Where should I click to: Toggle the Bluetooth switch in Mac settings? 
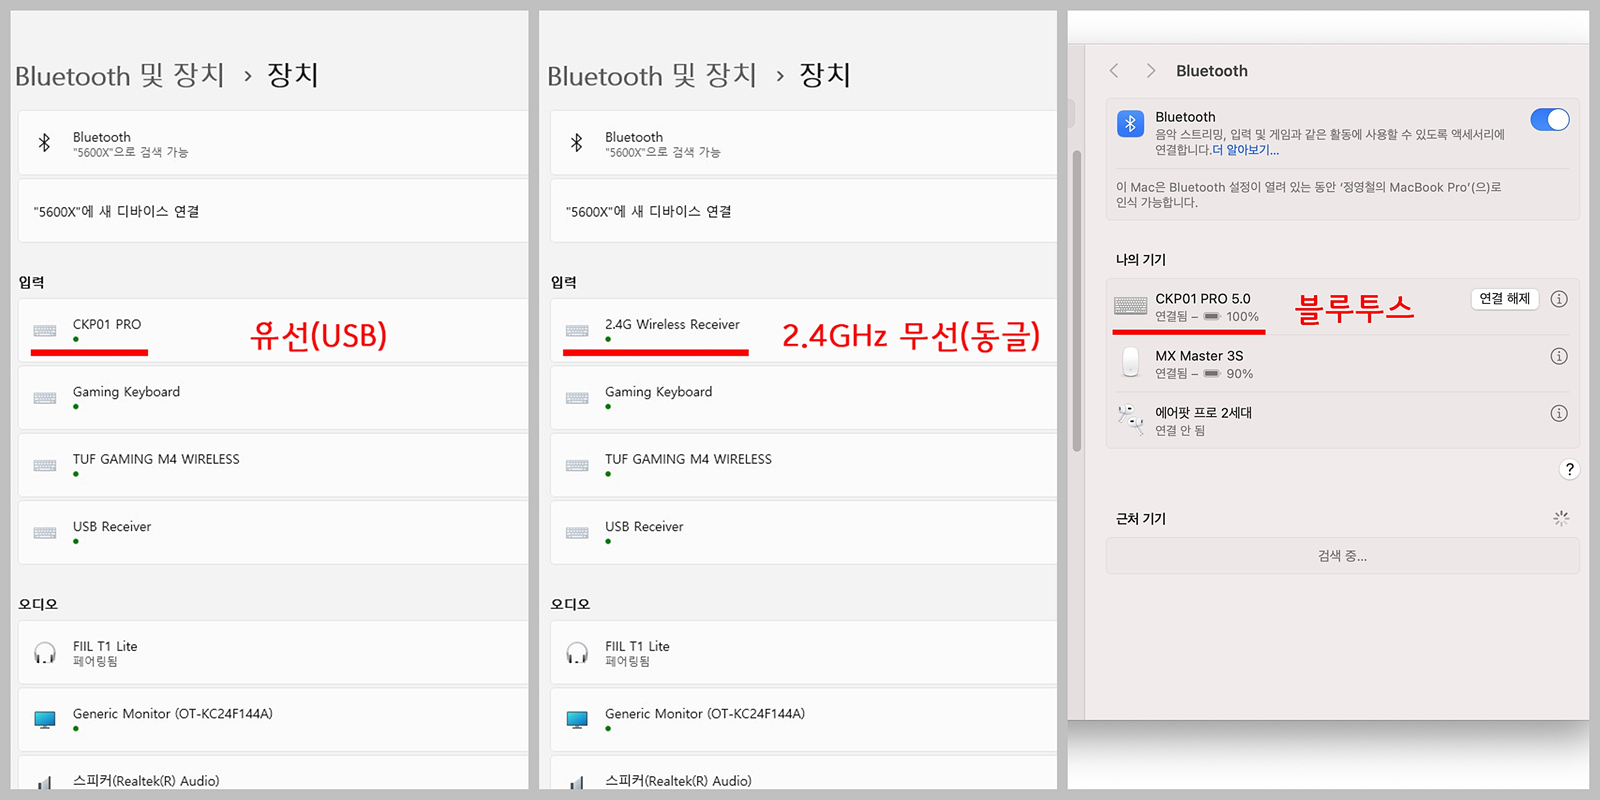pos(1549,120)
